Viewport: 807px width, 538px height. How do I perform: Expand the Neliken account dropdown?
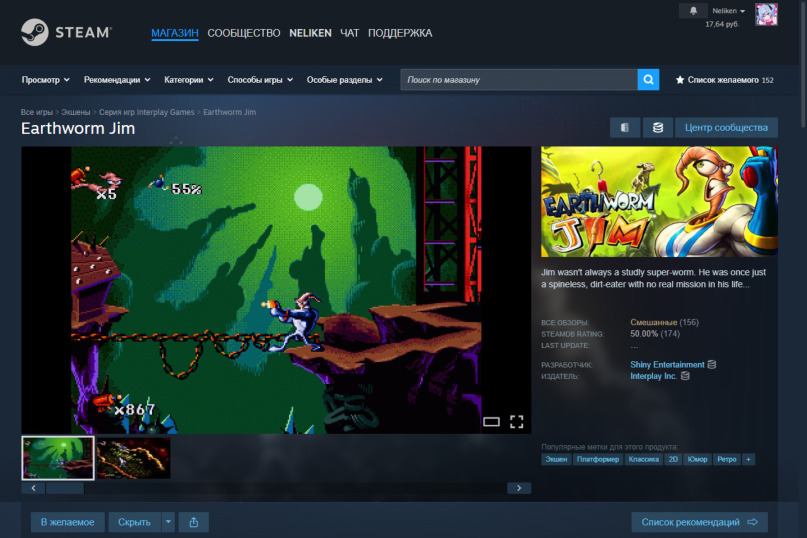tap(728, 11)
